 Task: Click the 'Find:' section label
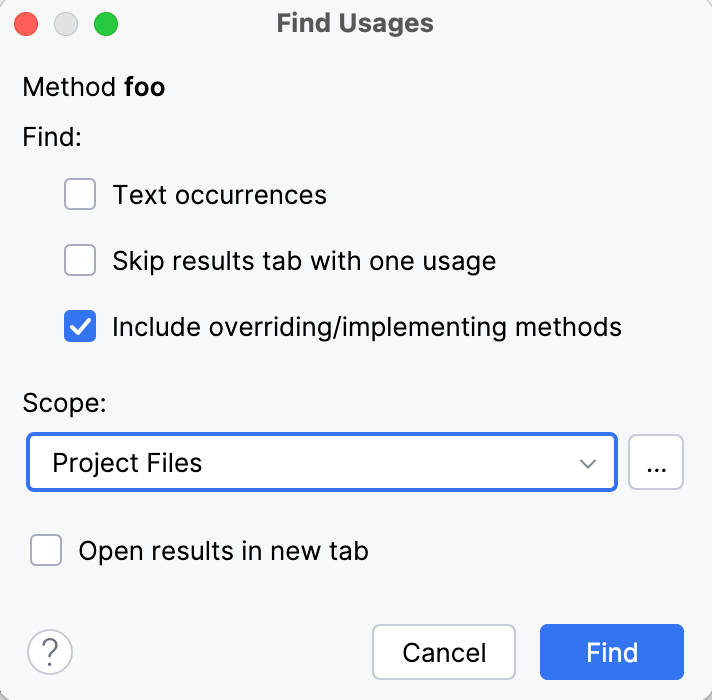coord(52,137)
